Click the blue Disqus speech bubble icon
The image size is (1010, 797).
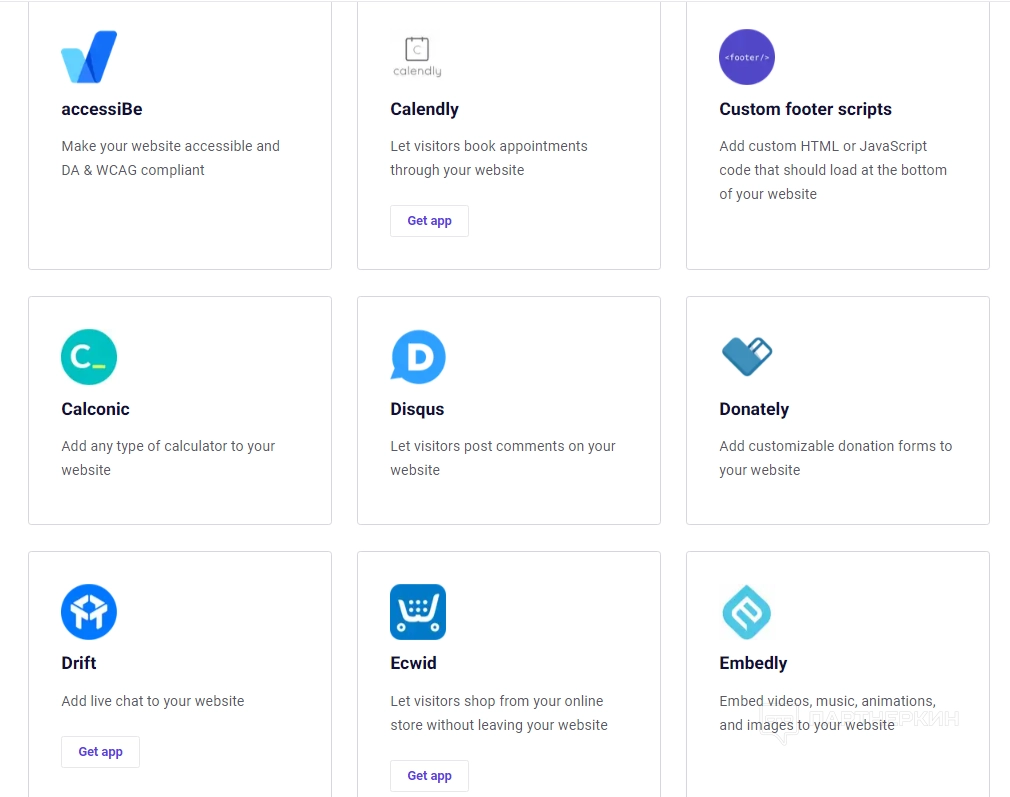point(418,357)
